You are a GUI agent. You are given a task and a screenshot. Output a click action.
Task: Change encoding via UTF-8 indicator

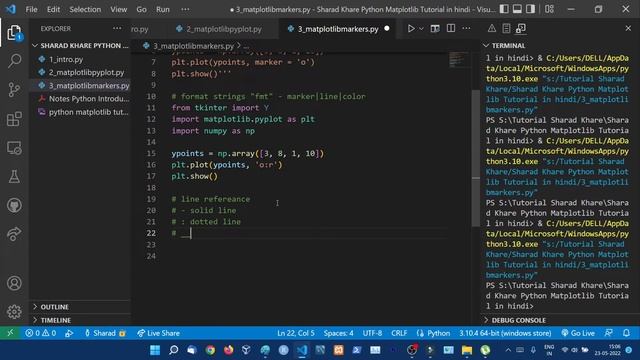[x=372, y=333]
